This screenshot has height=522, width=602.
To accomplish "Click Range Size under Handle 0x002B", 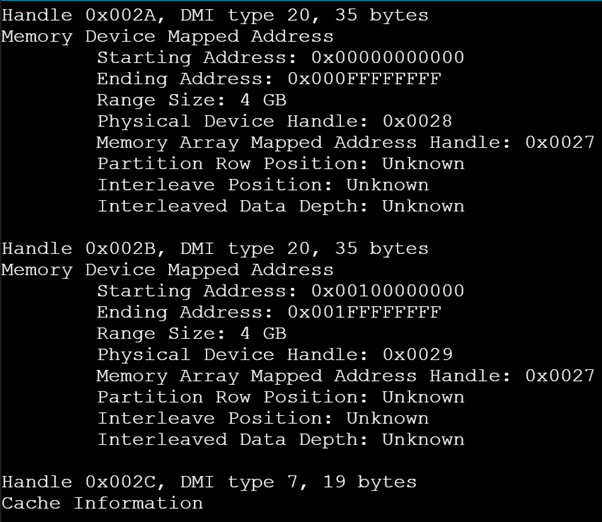I will point(191,334).
